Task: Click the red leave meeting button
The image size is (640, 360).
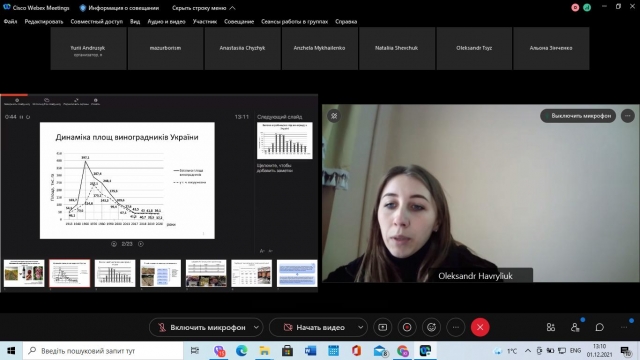Action: click(480, 327)
